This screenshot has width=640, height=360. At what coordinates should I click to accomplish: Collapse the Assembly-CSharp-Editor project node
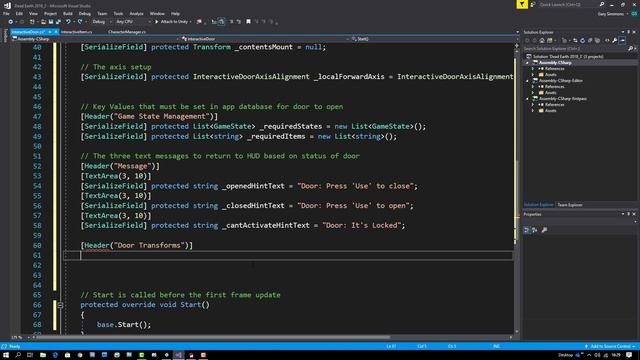coord(527,81)
